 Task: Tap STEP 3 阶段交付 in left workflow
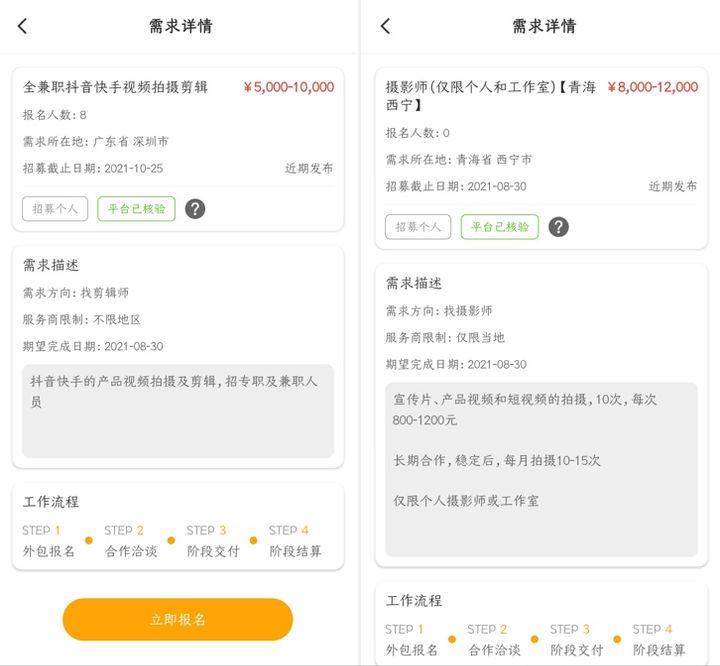coord(213,541)
